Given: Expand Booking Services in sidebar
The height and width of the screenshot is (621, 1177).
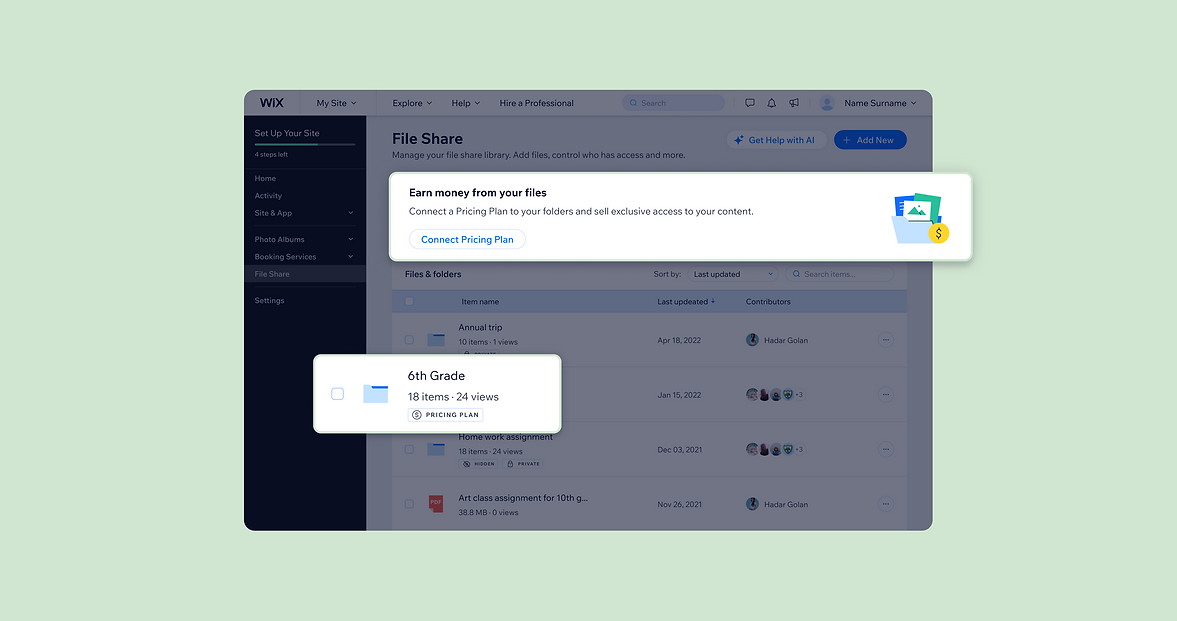Looking at the screenshot, I should point(304,257).
